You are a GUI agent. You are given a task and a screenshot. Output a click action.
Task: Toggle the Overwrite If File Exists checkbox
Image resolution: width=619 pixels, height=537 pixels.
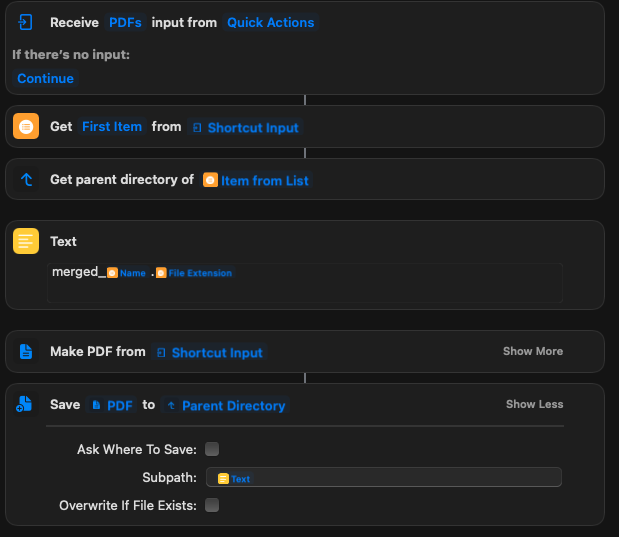click(212, 505)
